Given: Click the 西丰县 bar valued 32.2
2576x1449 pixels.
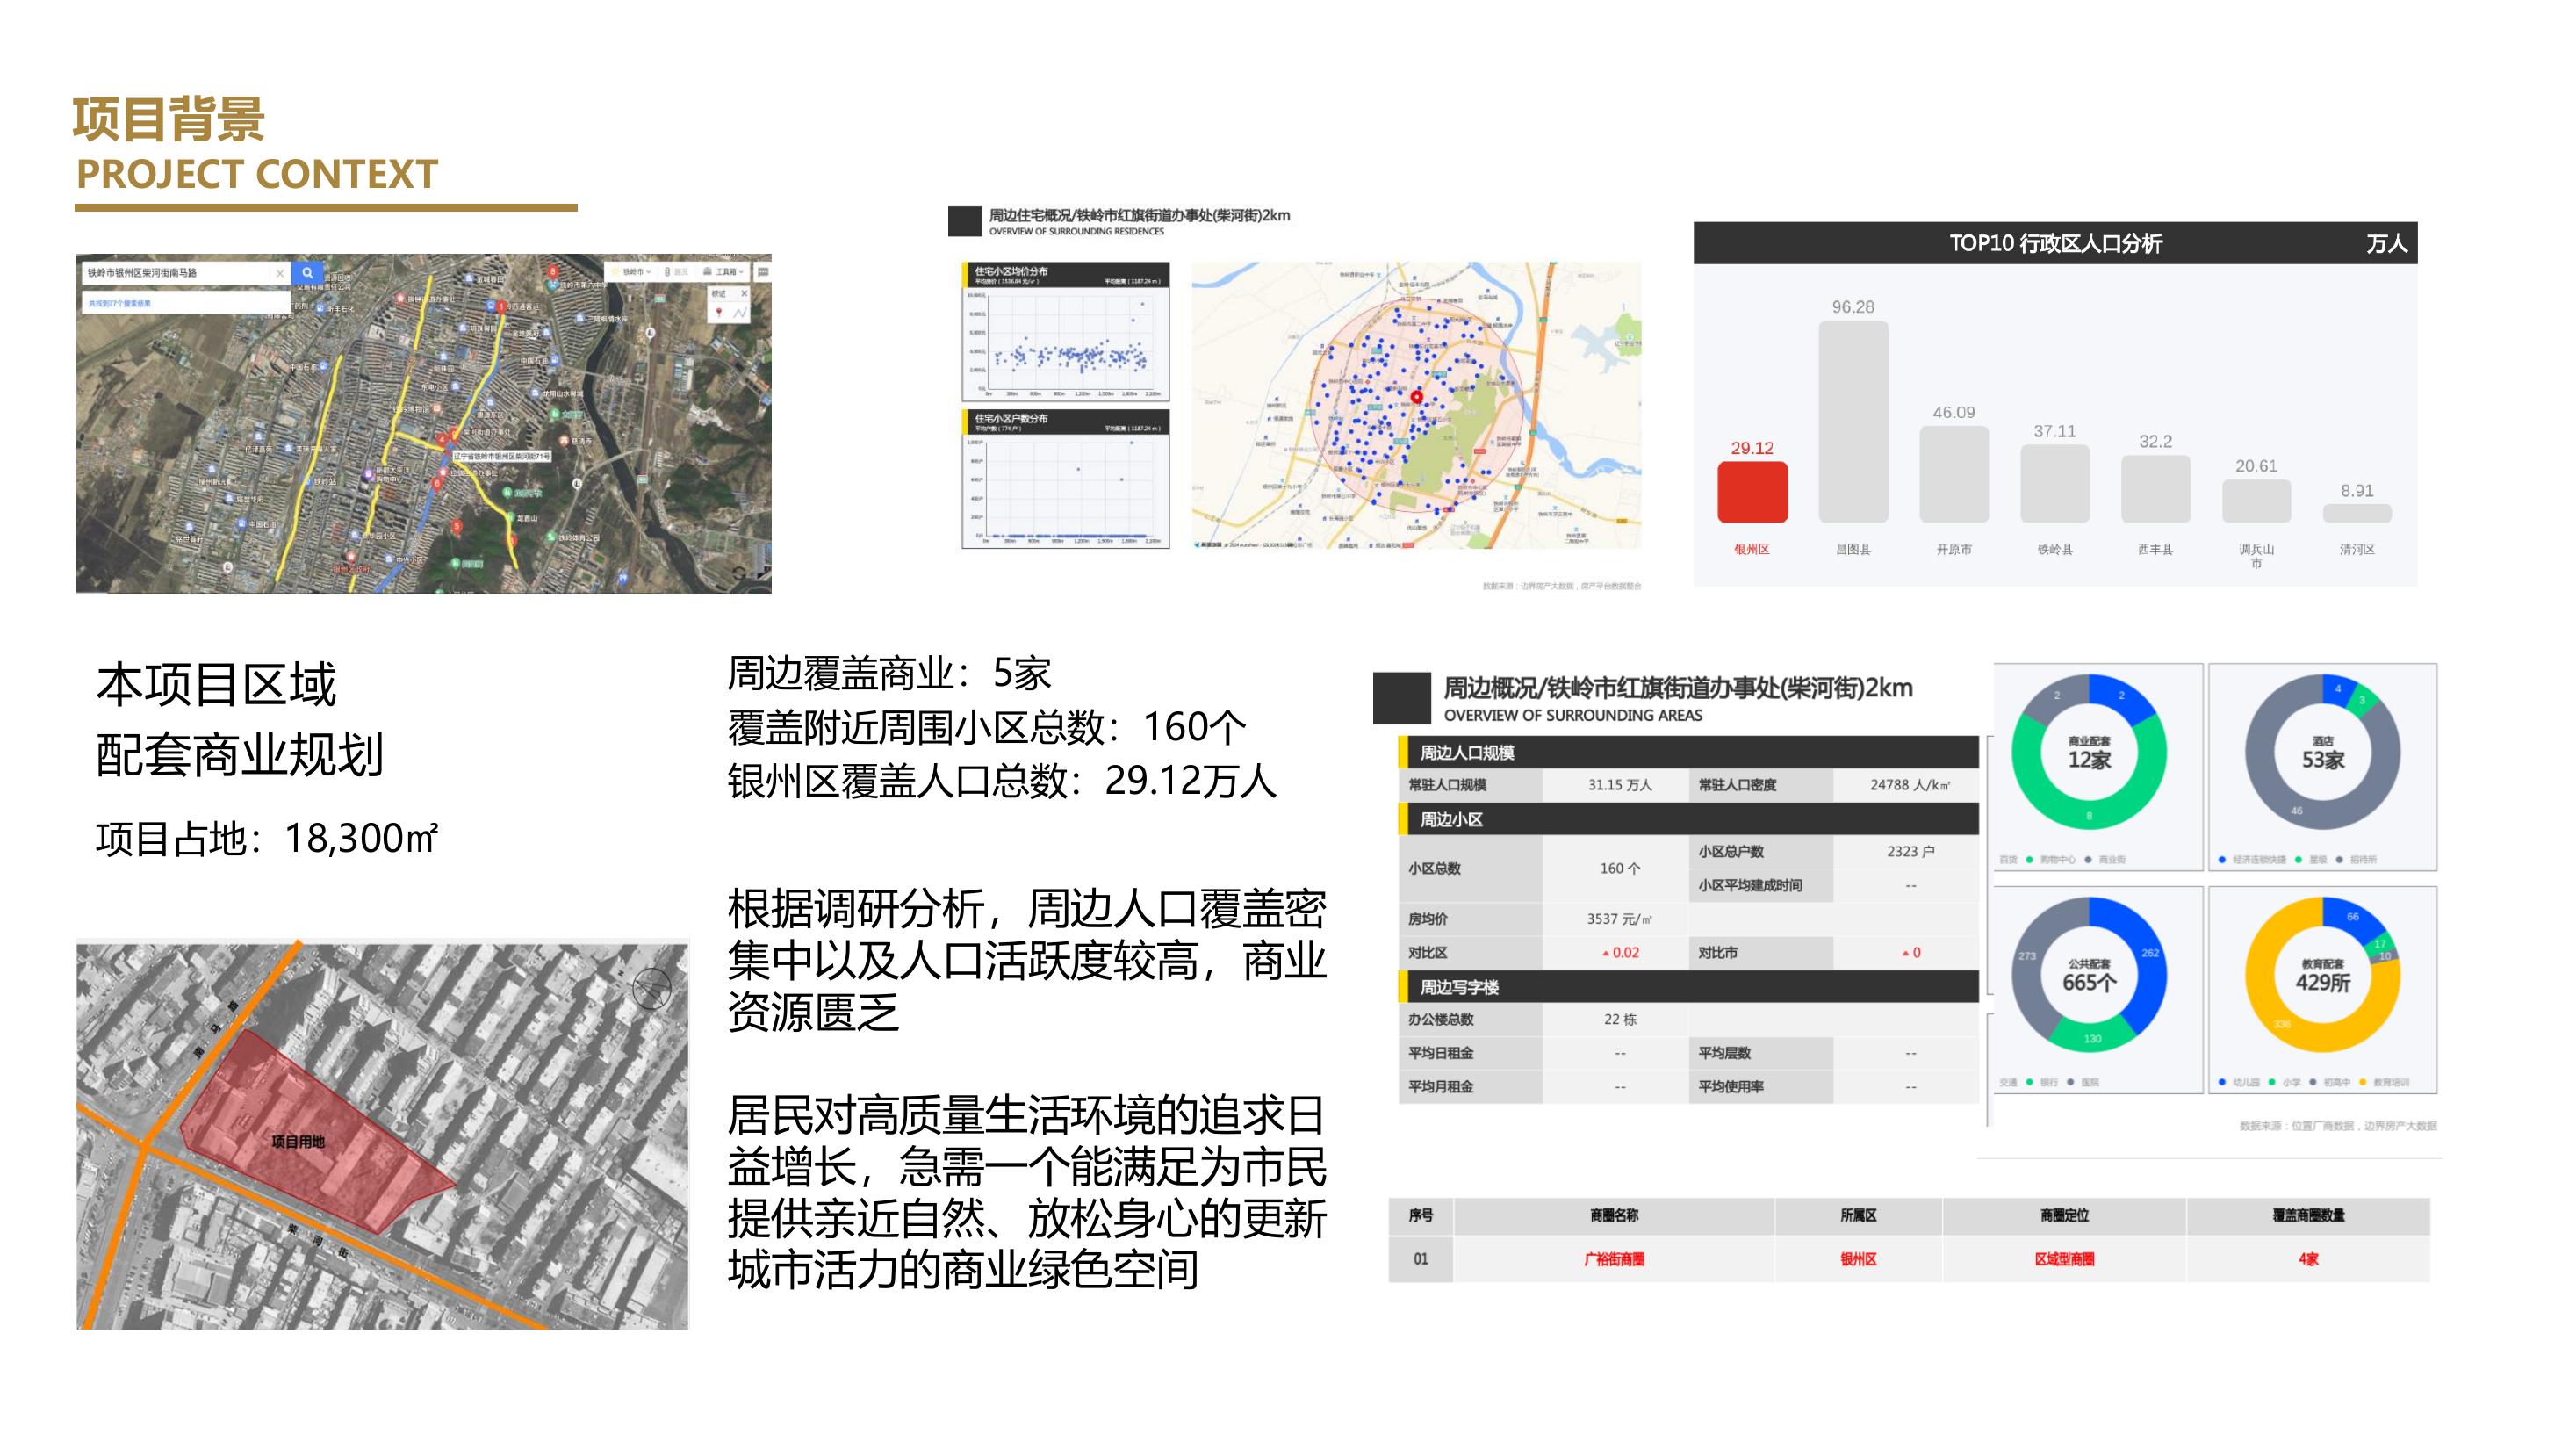Looking at the screenshot, I should point(2155,489).
